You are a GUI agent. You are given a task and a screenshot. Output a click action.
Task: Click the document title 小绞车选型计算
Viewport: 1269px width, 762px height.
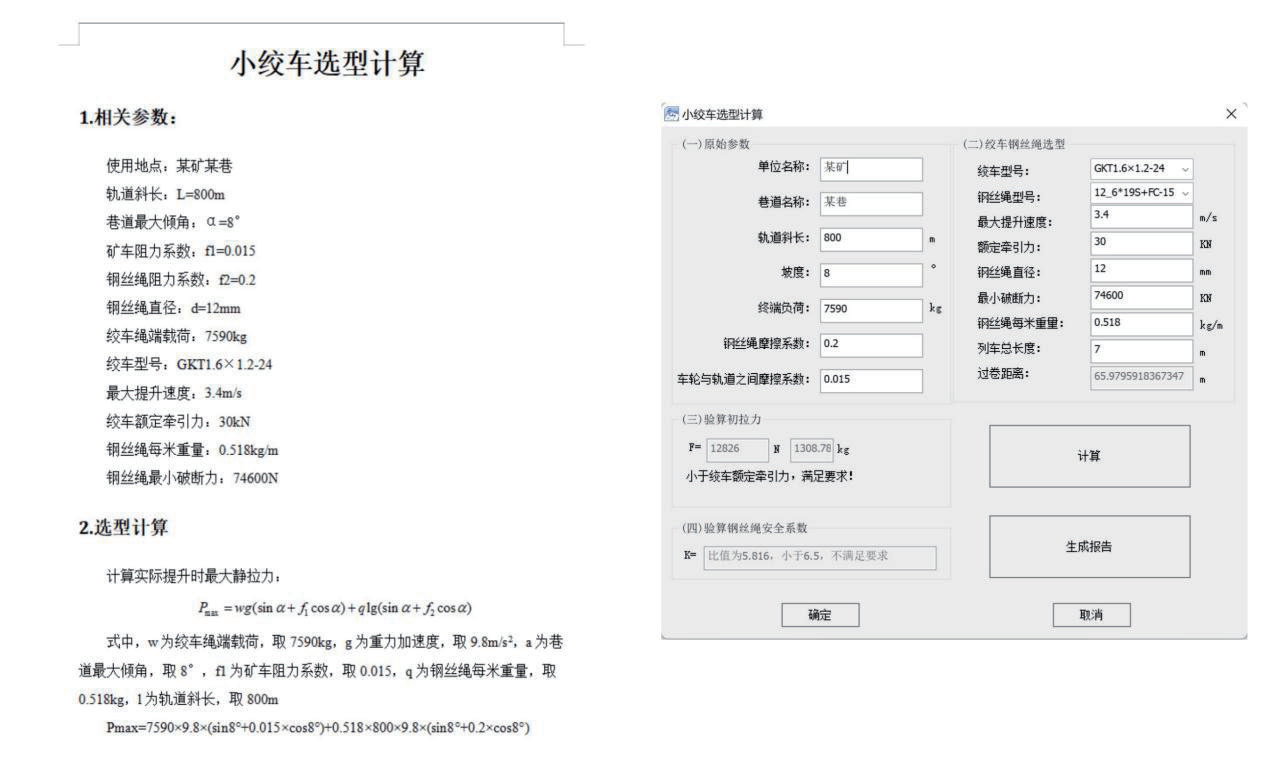tap(328, 65)
